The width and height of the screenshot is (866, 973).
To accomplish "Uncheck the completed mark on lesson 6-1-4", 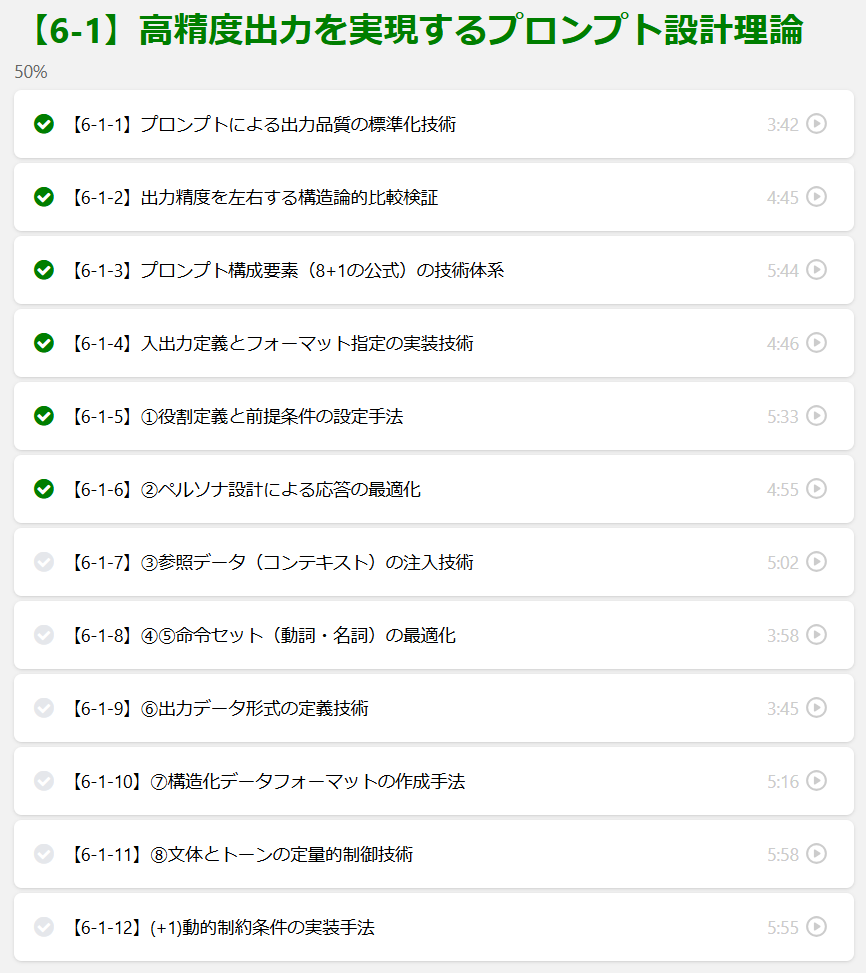I will click(44, 343).
